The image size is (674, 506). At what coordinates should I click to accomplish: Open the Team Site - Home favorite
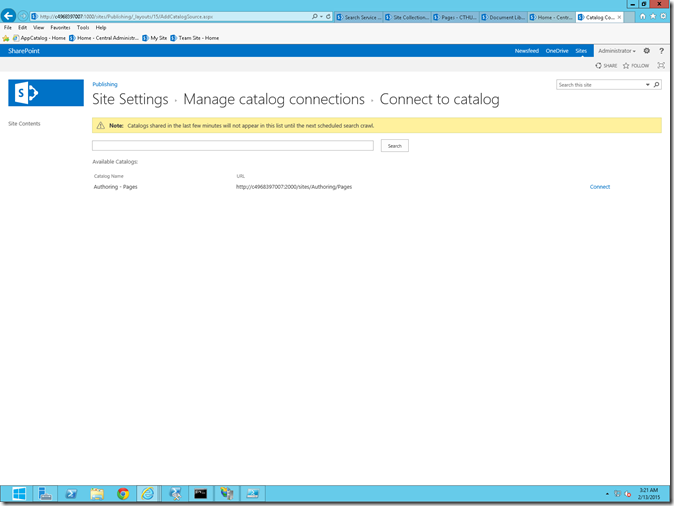click(194, 38)
